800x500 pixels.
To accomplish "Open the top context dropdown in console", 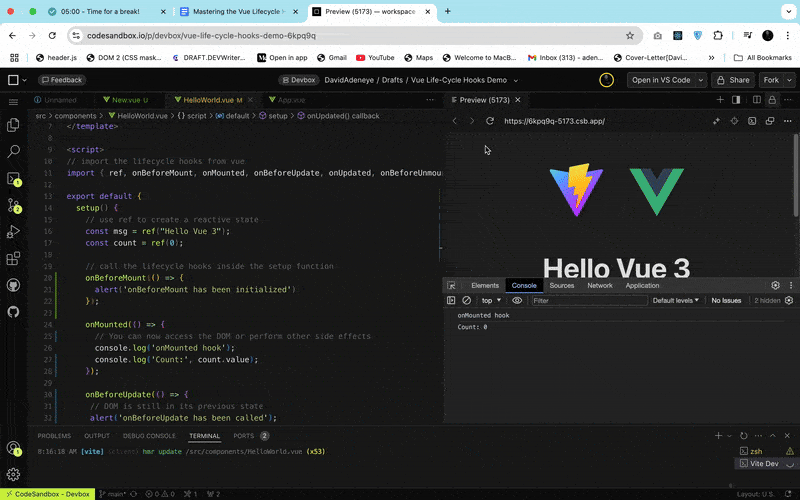I will 491,301.
